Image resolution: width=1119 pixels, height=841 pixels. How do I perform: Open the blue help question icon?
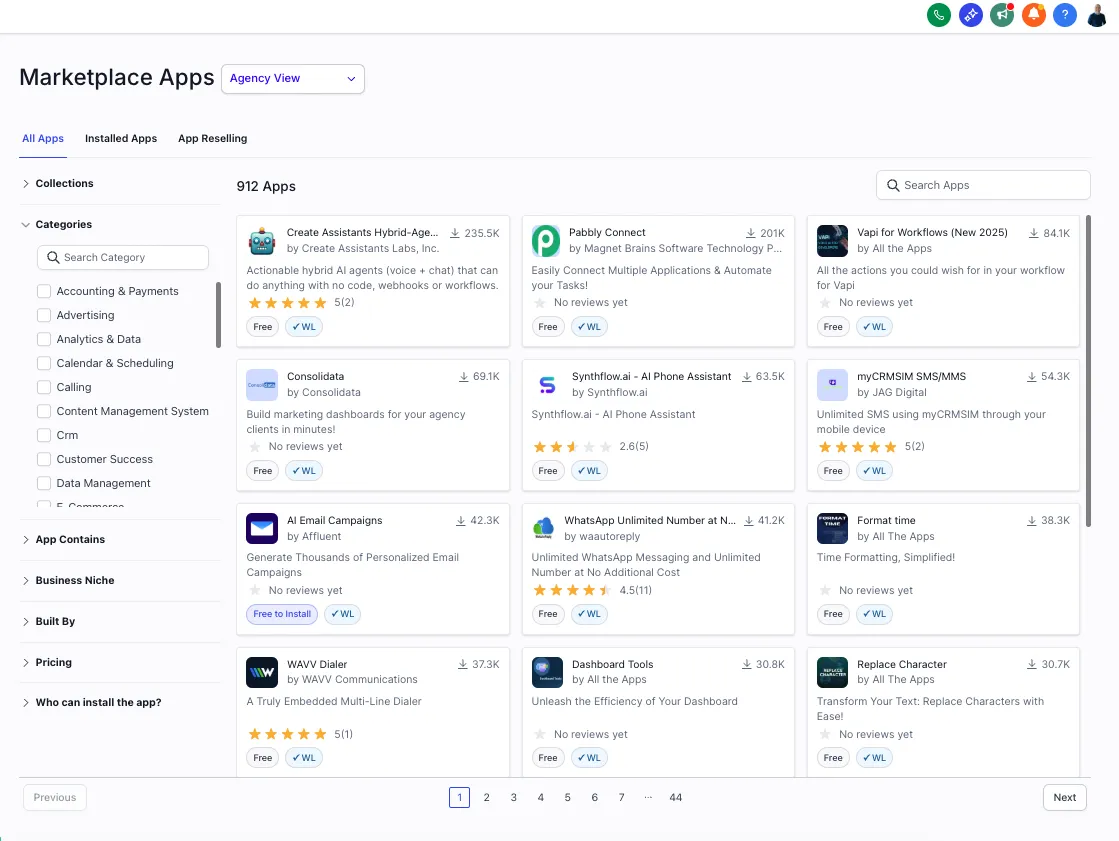click(x=1065, y=14)
